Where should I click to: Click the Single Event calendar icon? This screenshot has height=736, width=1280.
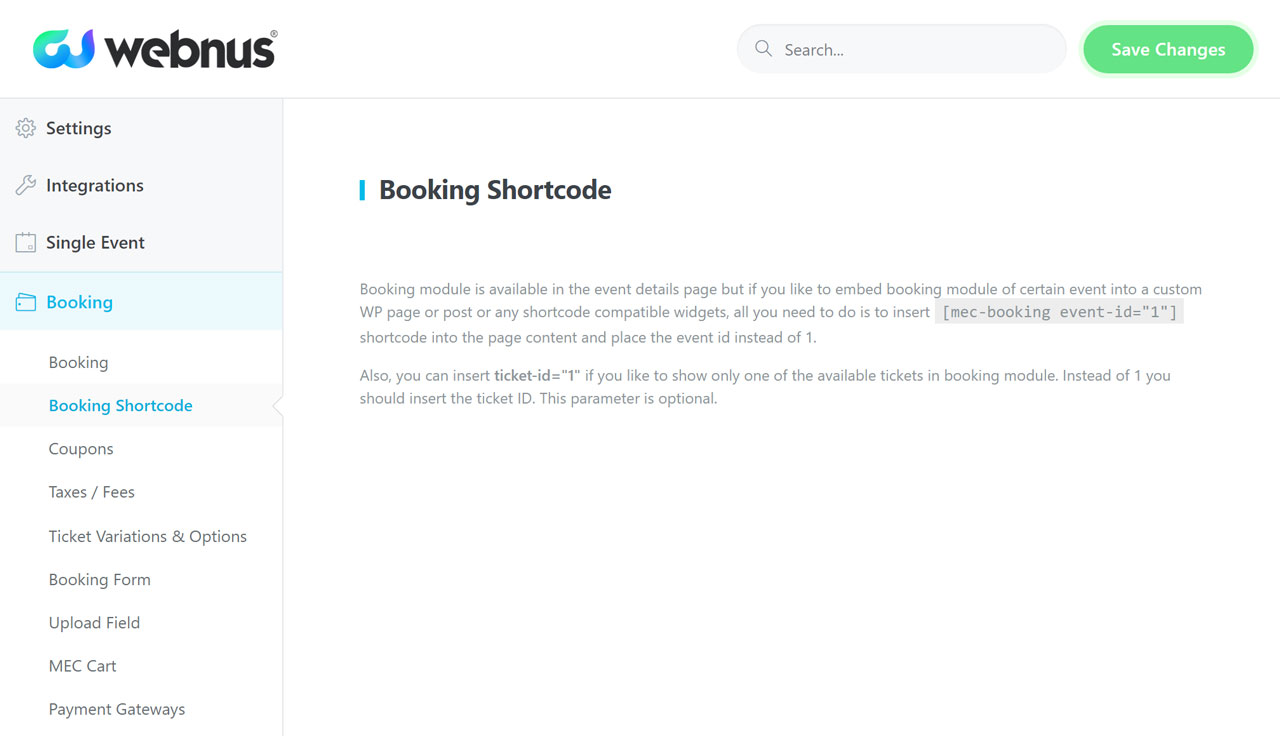25,243
